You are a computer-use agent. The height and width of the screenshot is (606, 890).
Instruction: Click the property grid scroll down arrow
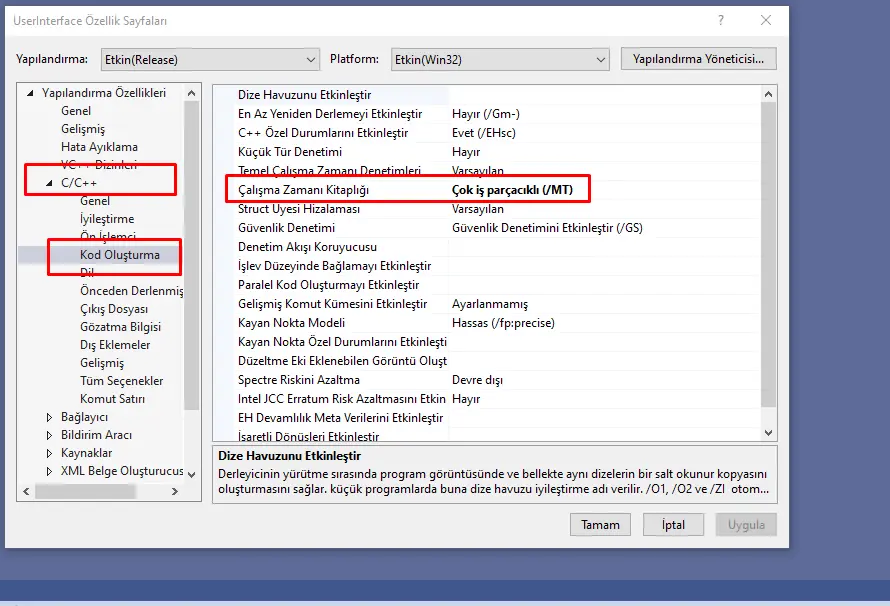point(769,433)
